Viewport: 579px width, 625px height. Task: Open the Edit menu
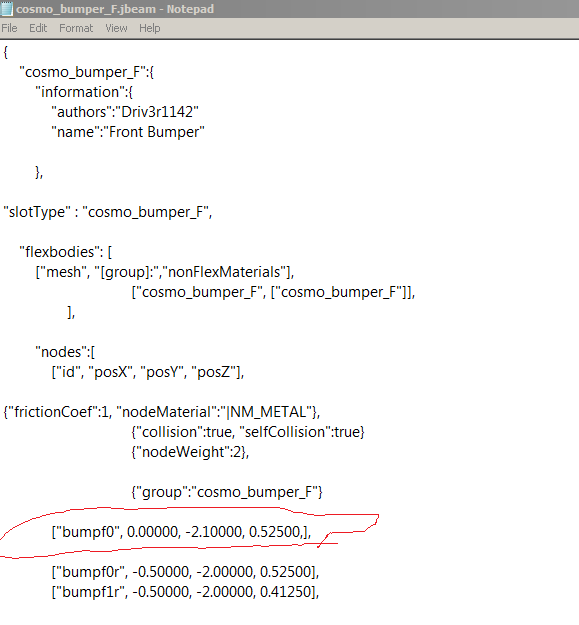(x=38, y=28)
